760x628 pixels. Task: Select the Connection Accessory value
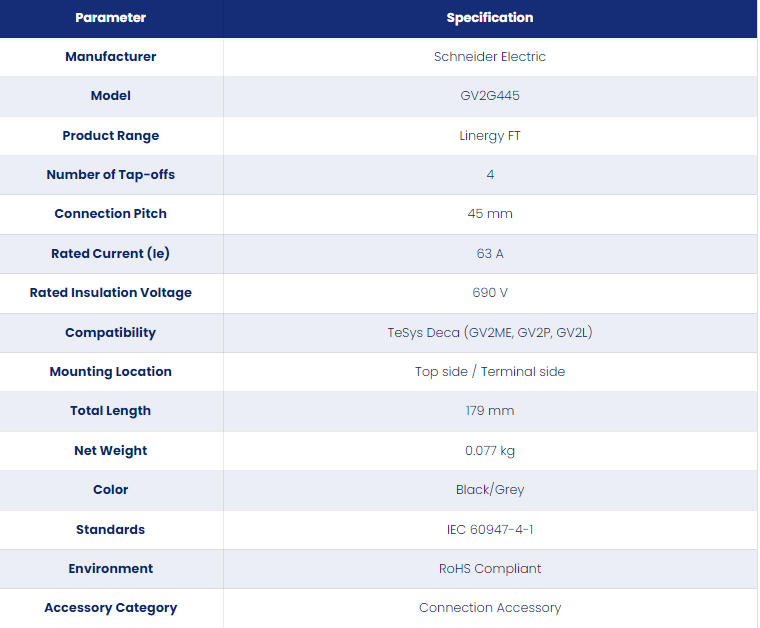[490, 608]
